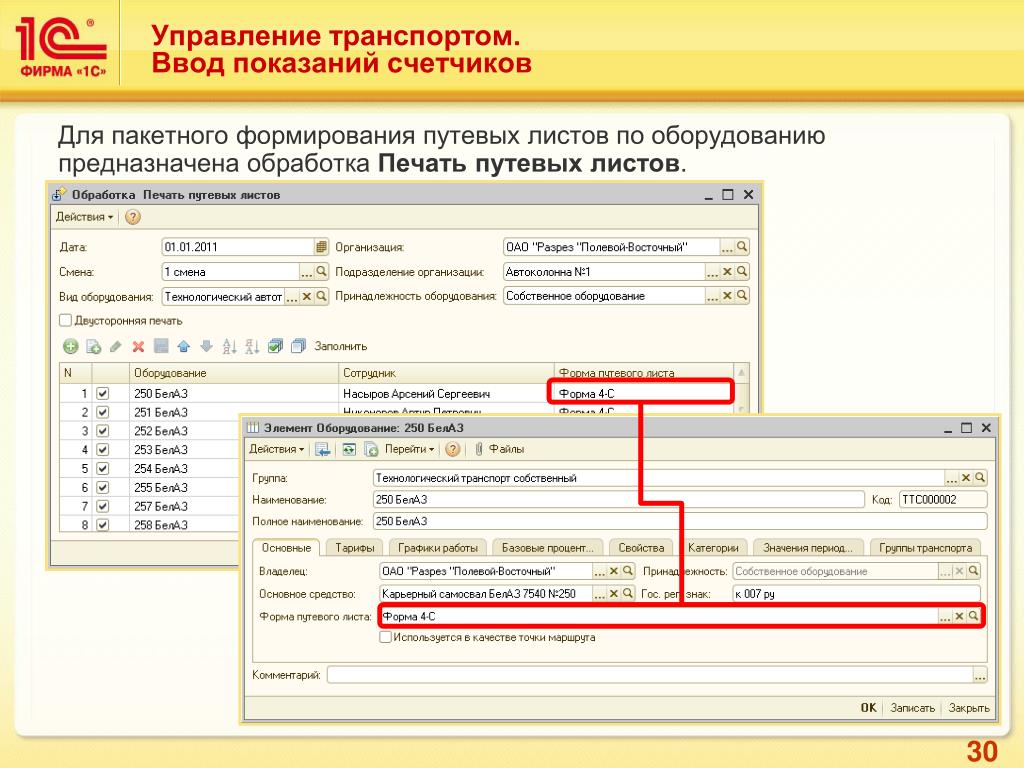The image size is (1024, 768).
Task: Open the lookup magnifier for the Организация field
Action: tap(742, 247)
